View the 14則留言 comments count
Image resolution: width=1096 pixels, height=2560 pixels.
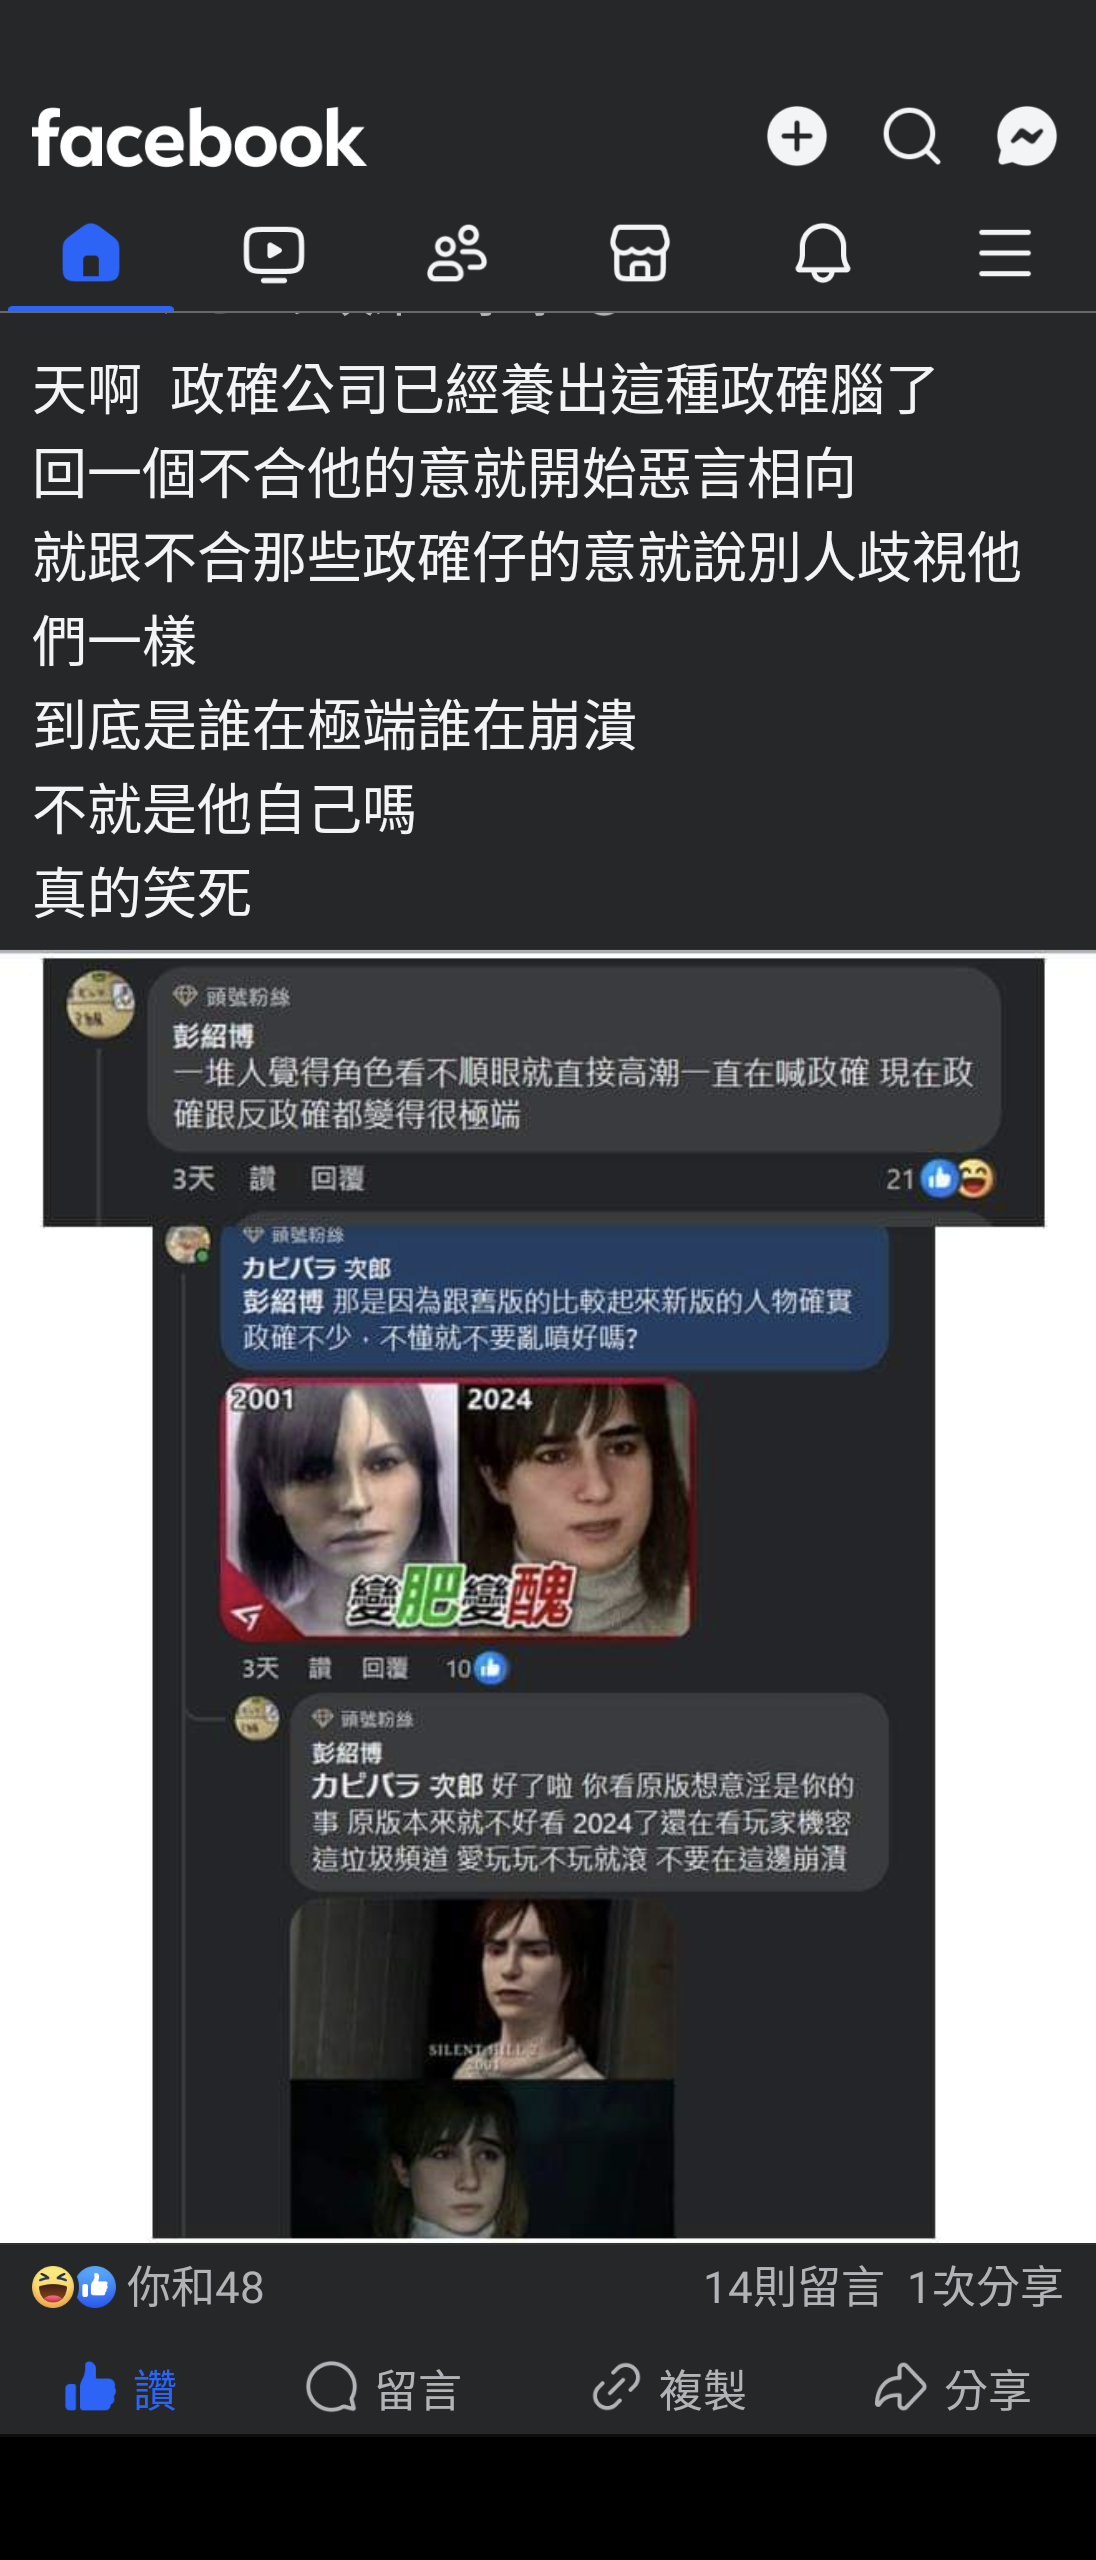pyautogui.click(x=793, y=2287)
